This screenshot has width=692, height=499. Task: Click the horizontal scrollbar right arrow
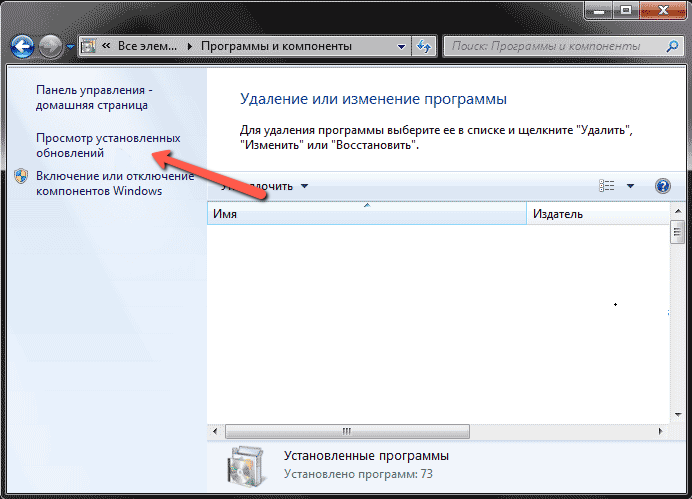point(661,431)
